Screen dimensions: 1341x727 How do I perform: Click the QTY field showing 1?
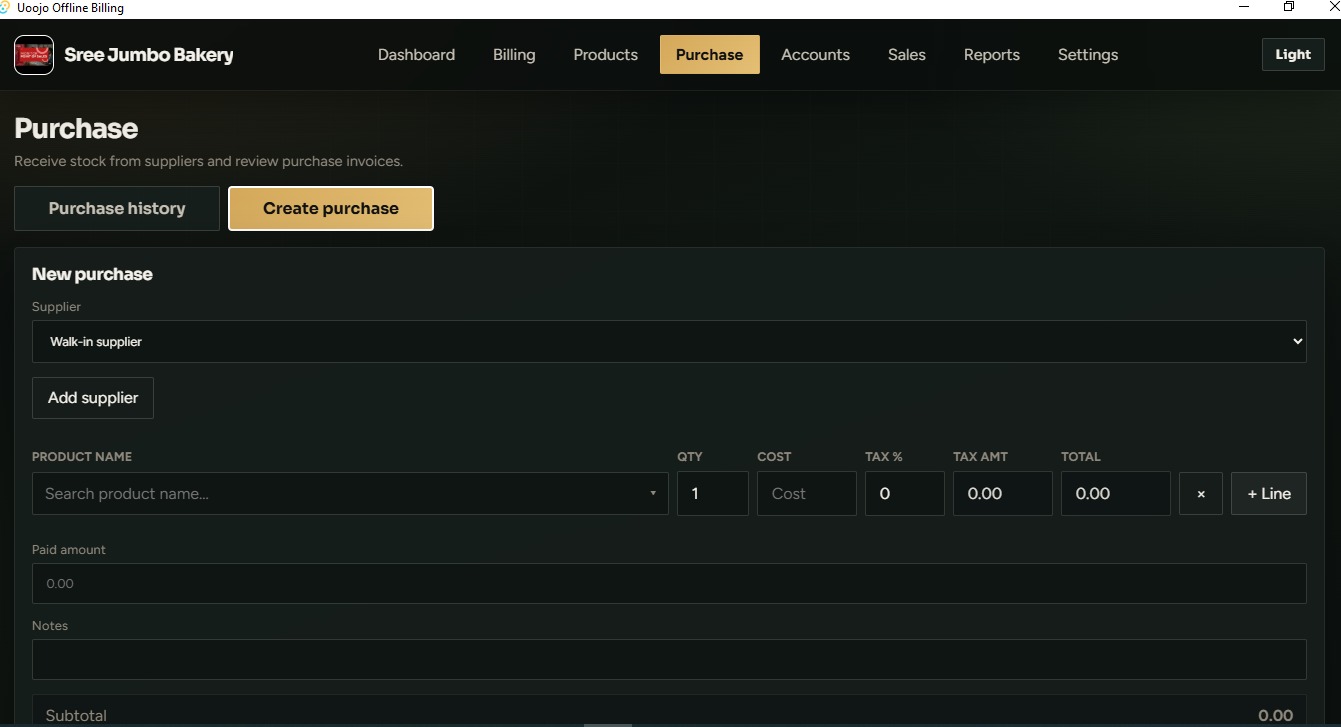713,494
